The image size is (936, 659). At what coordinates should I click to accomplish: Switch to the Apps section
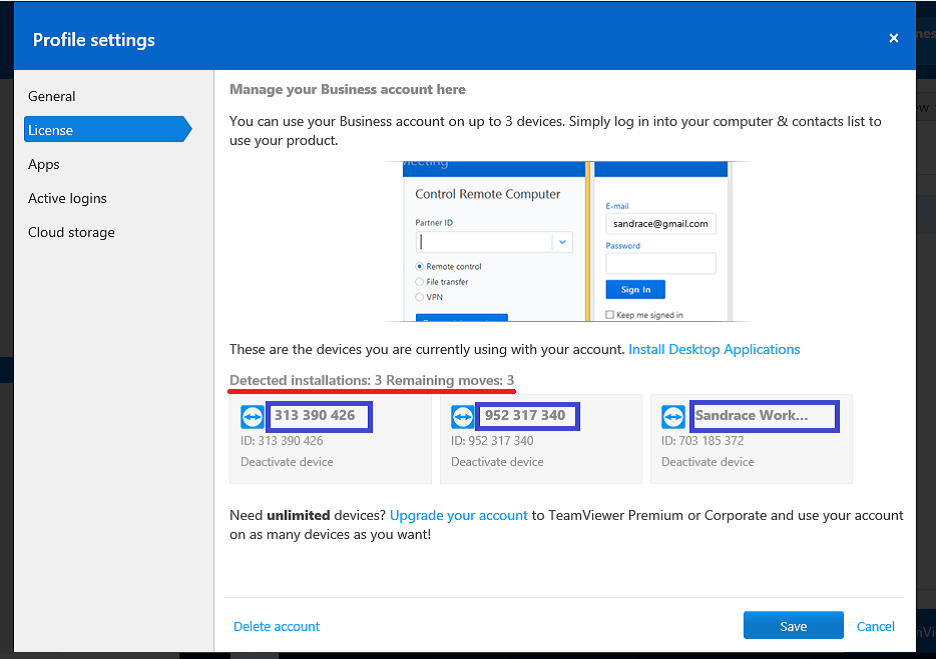tap(44, 164)
